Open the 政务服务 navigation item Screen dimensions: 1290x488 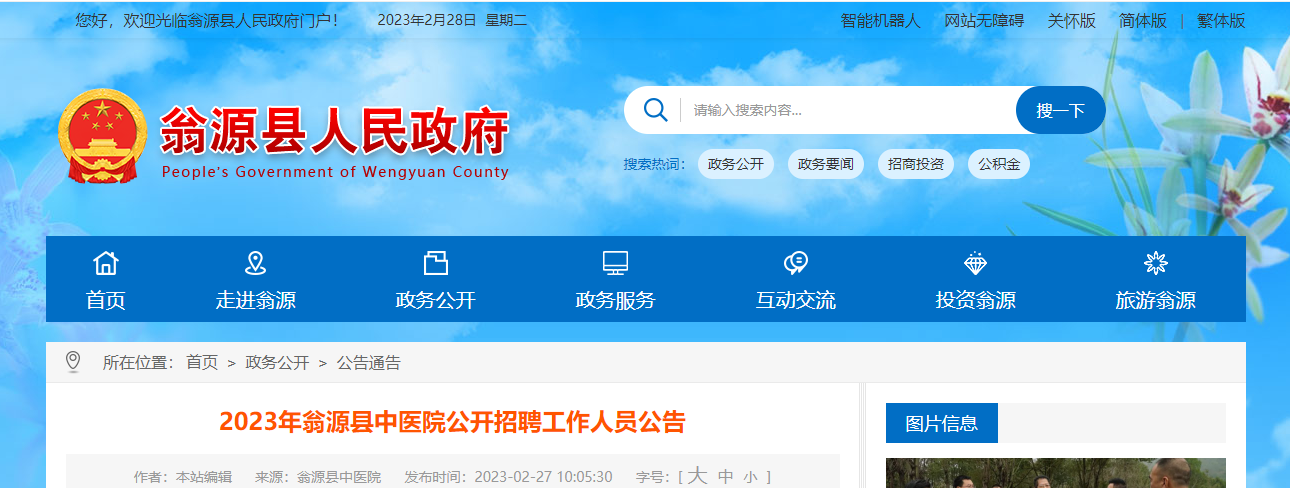[616, 300]
